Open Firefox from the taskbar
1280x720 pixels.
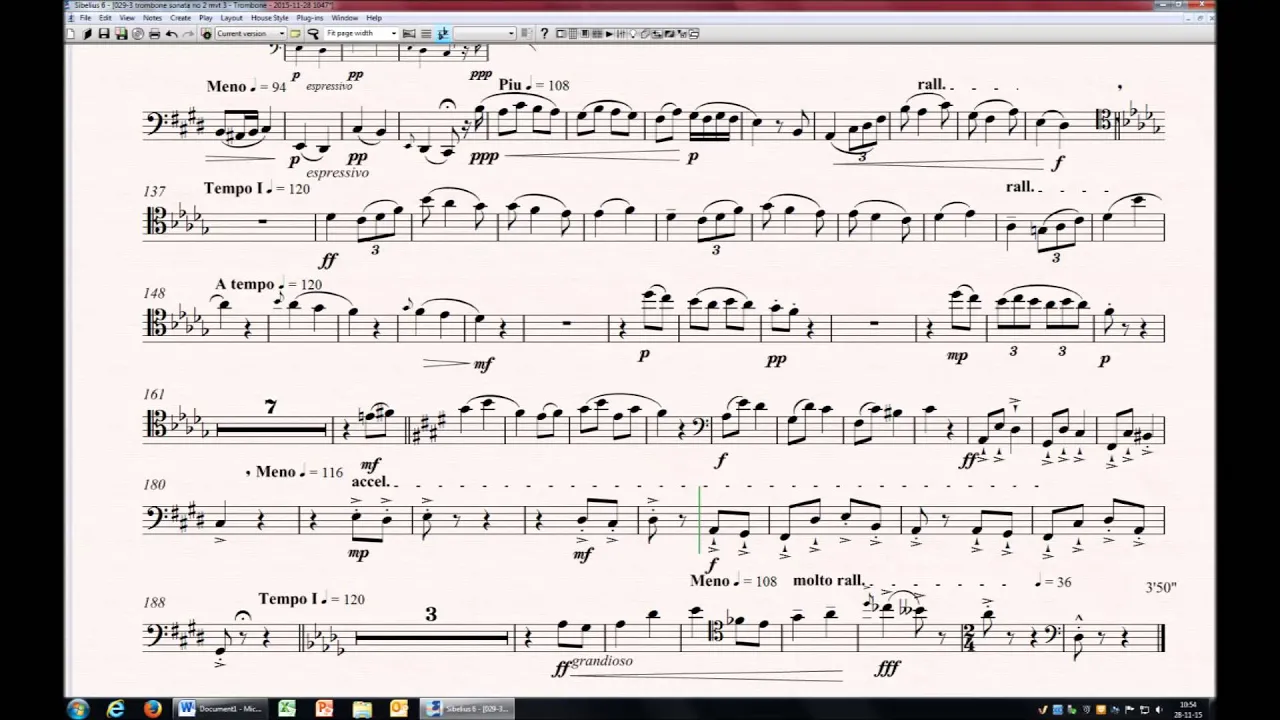(x=152, y=709)
